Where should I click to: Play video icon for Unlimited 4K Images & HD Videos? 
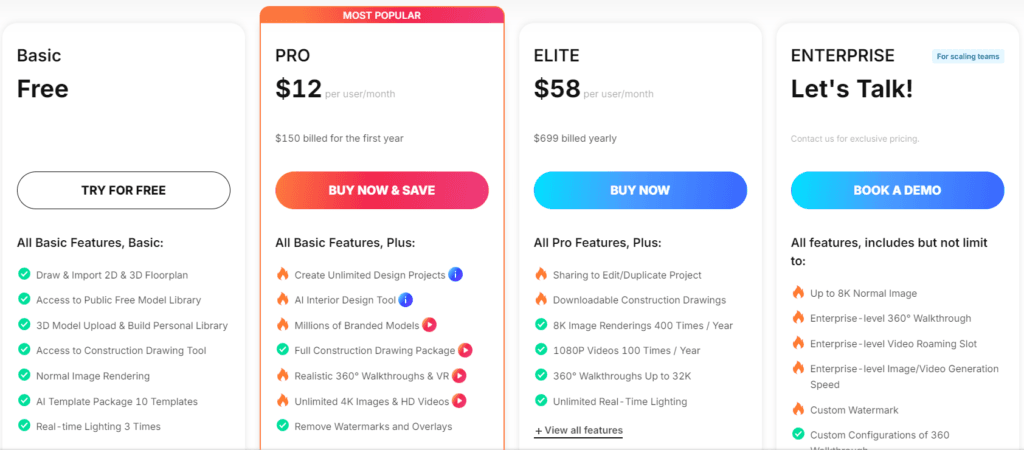pyautogui.click(x=459, y=400)
